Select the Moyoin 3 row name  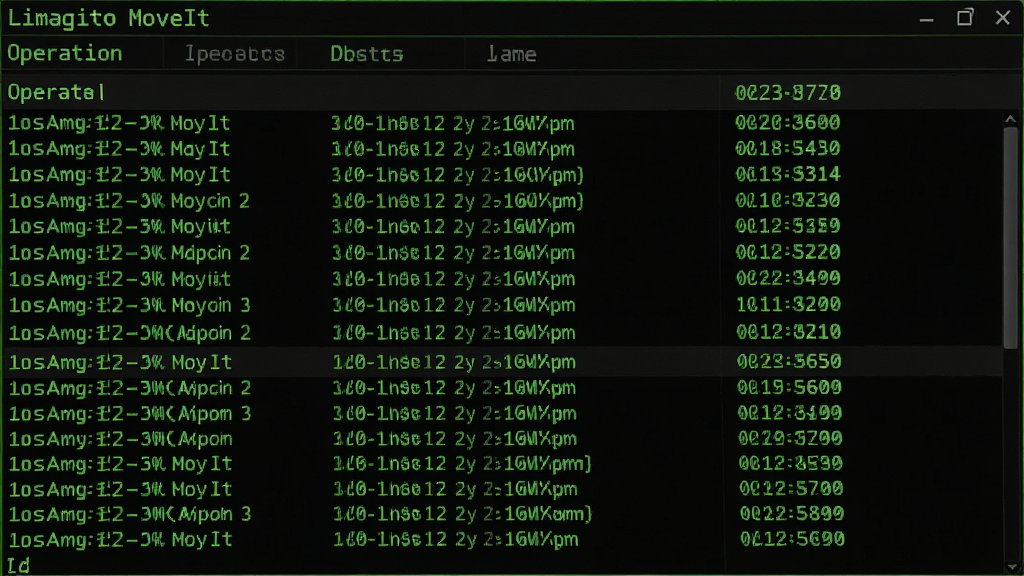[211, 306]
